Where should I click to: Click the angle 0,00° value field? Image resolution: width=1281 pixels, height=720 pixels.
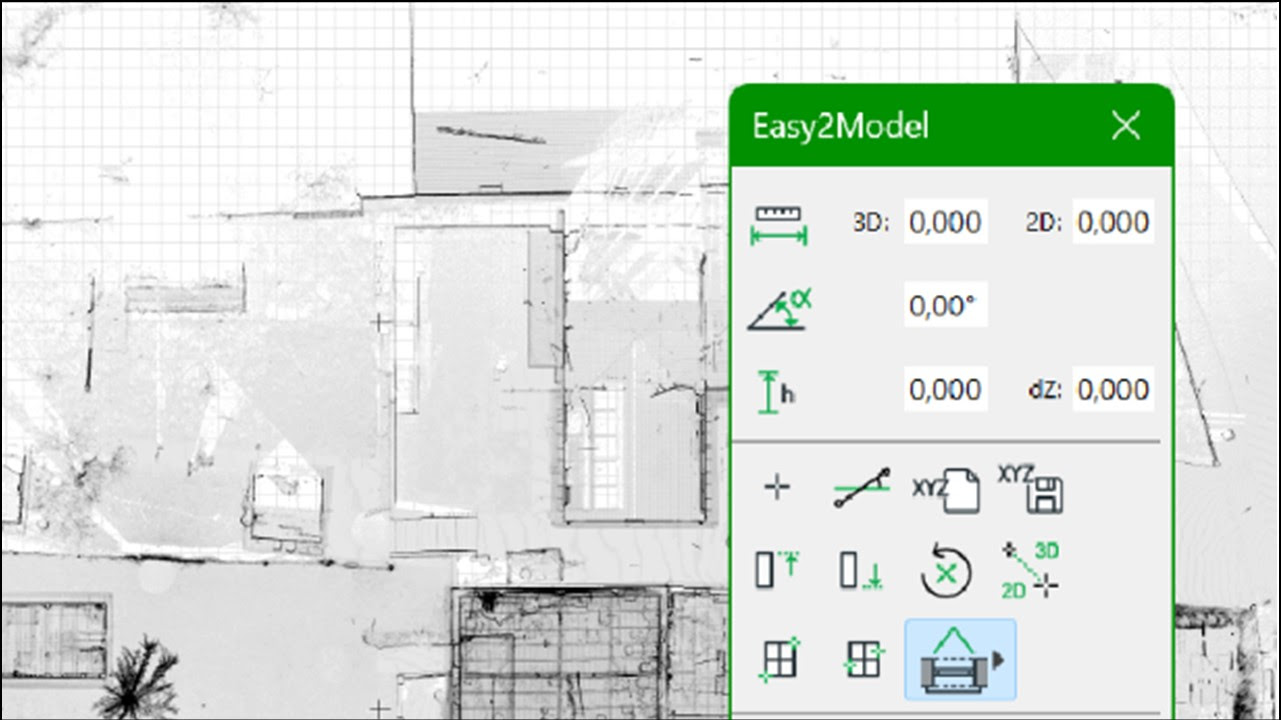pos(945,307)
